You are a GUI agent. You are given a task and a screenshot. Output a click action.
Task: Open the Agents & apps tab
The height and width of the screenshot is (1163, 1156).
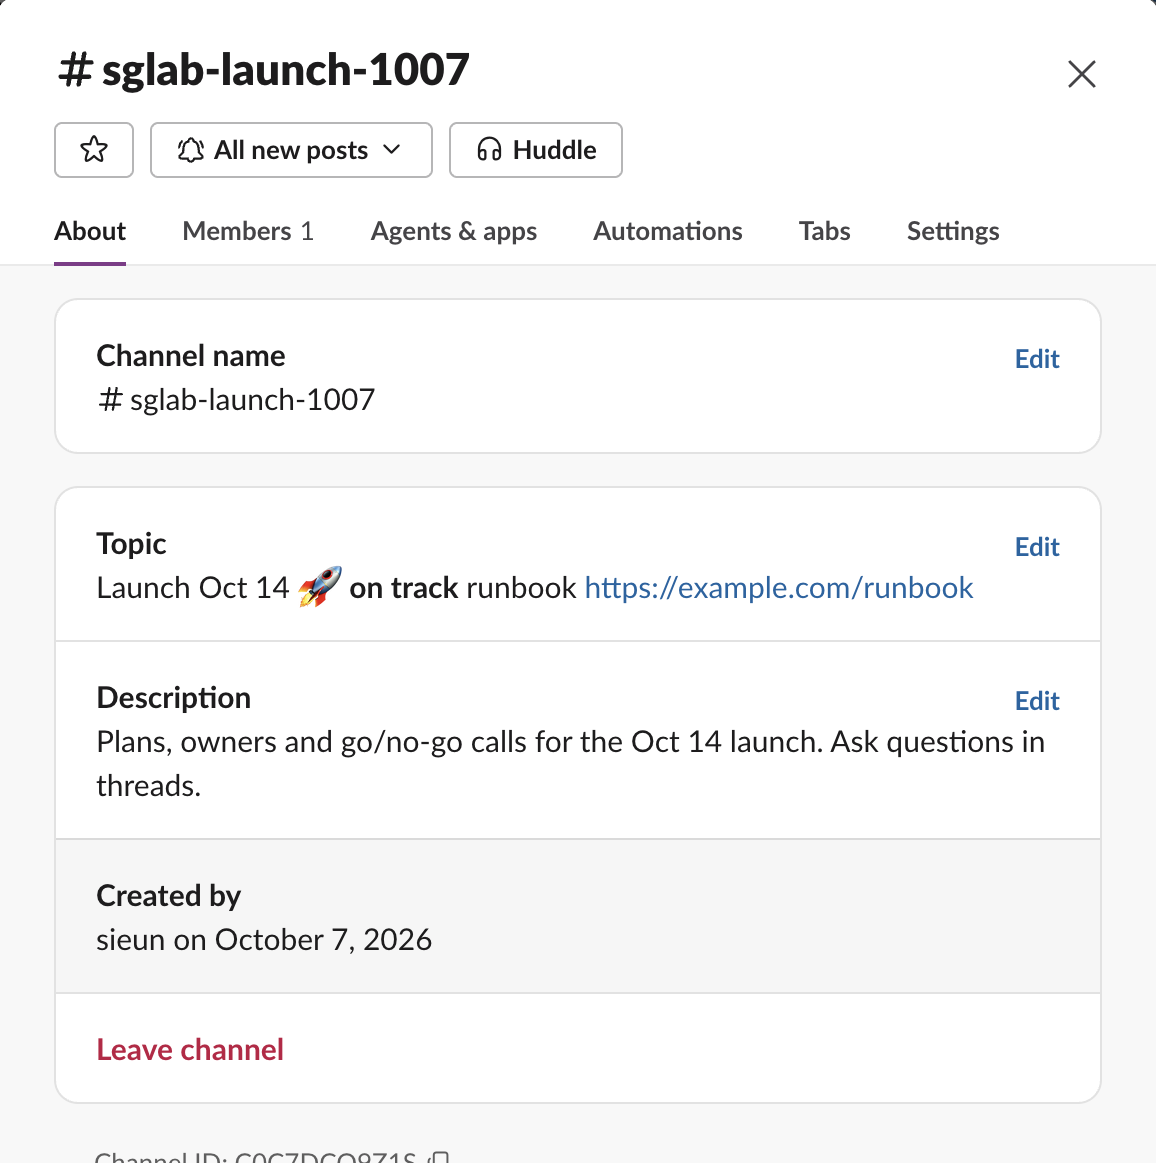[x=453, y=231]
